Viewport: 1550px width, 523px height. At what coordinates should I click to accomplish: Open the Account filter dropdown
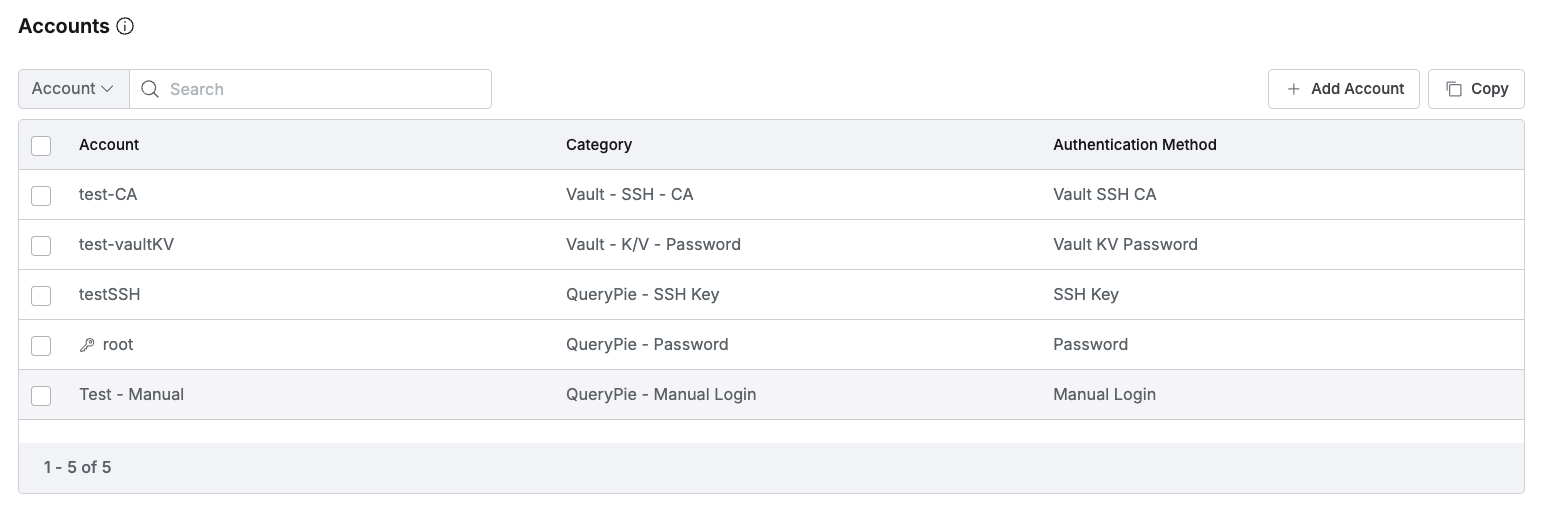74,89
